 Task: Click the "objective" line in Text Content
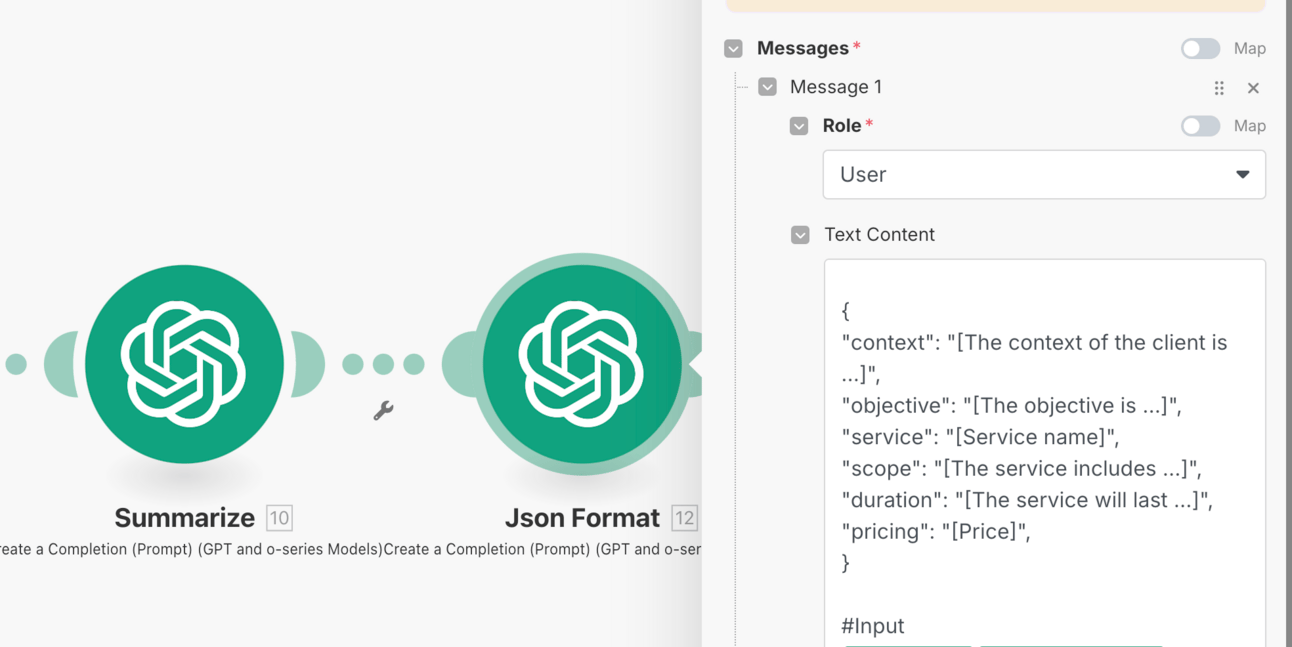point(1011,405)
